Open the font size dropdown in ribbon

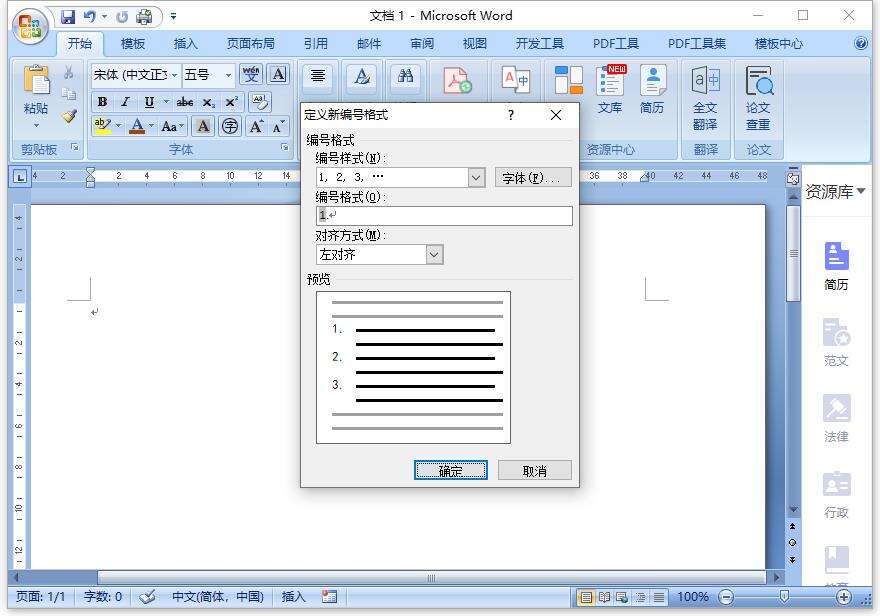(x=228, y=75)
